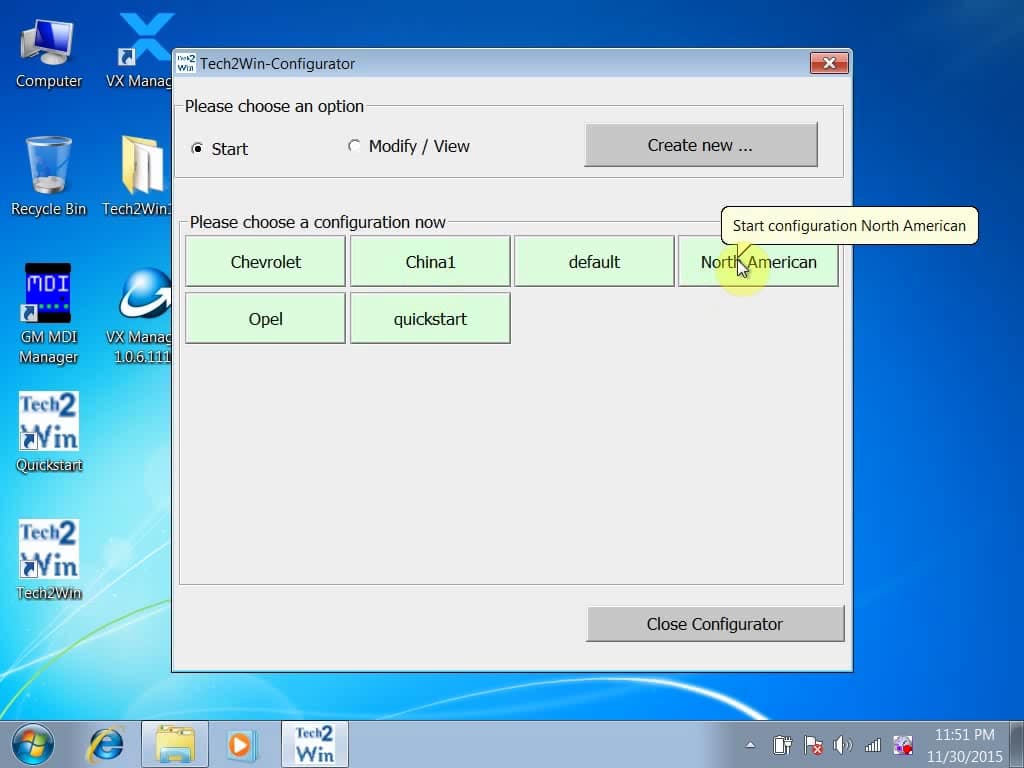The height and width of the screenshot is (768, 1024).
Task: Select the Tech2Win desktop shortcut
Action: click(x=49, y=560)
